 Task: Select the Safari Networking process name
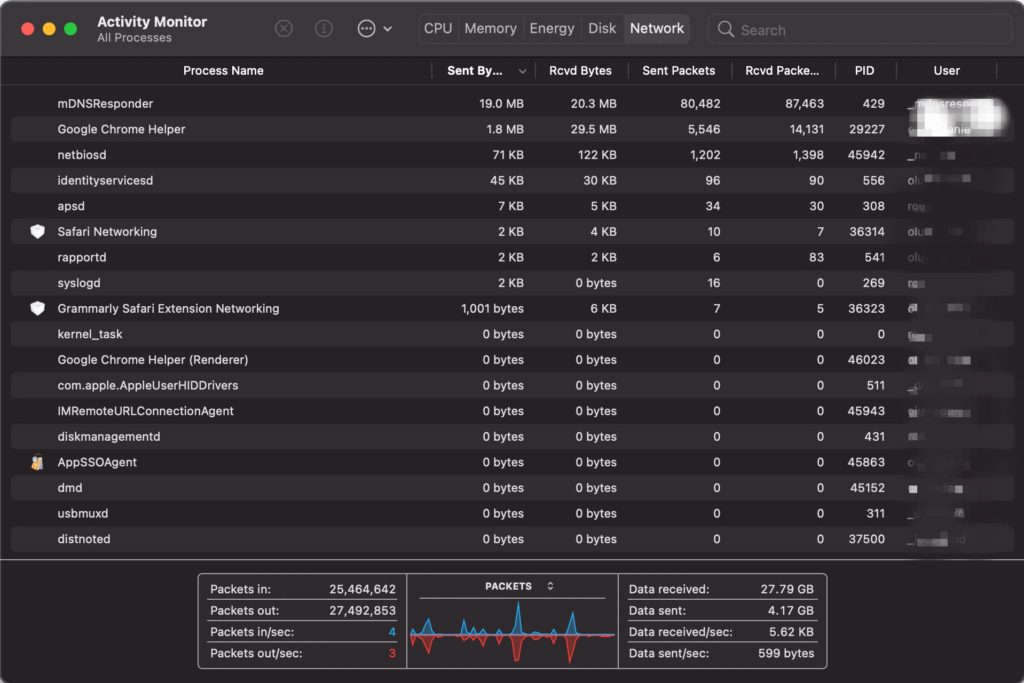click(x=107, y=232)
